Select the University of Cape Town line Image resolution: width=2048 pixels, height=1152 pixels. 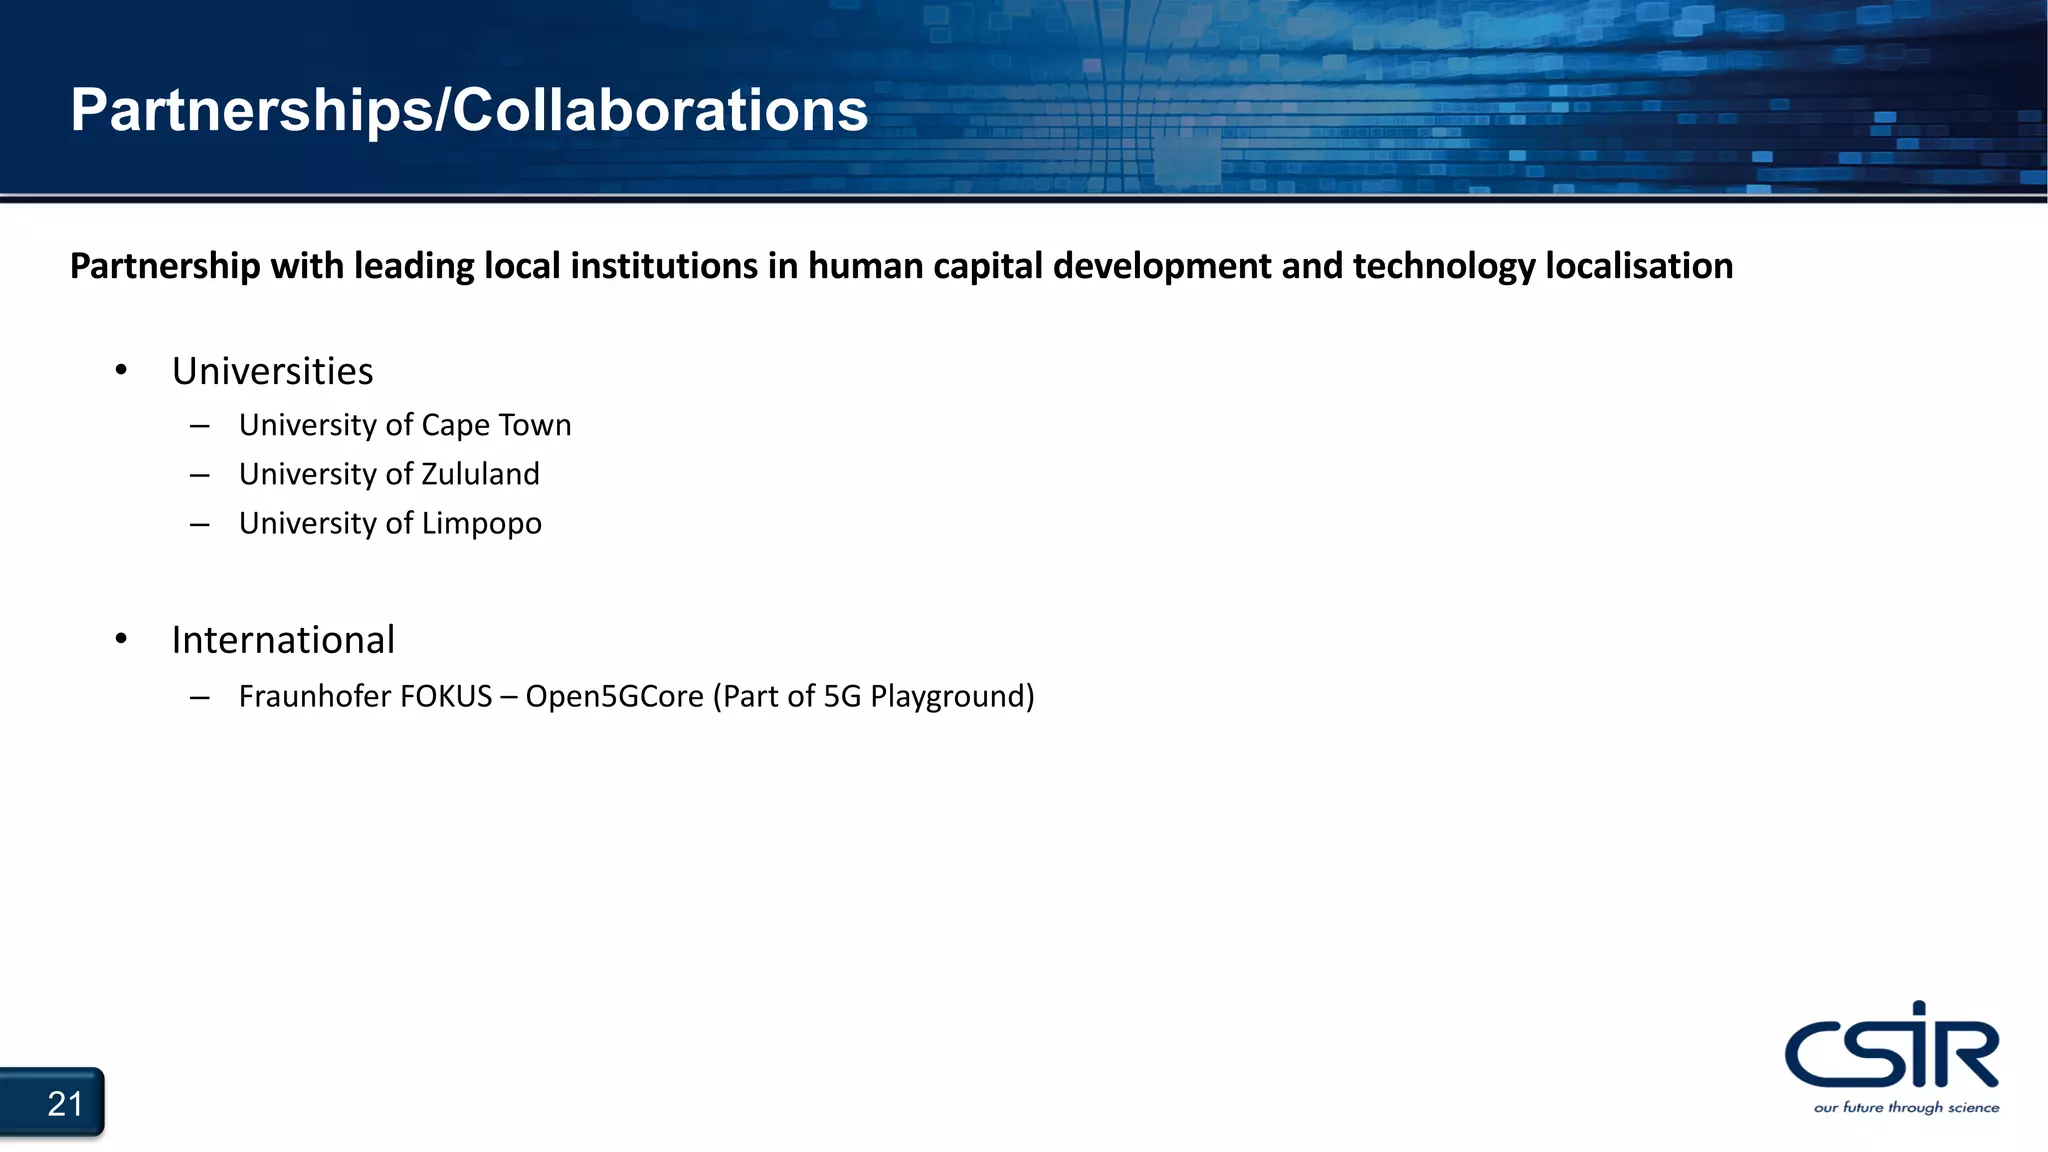pyautogui.click(x=405, y=425)
